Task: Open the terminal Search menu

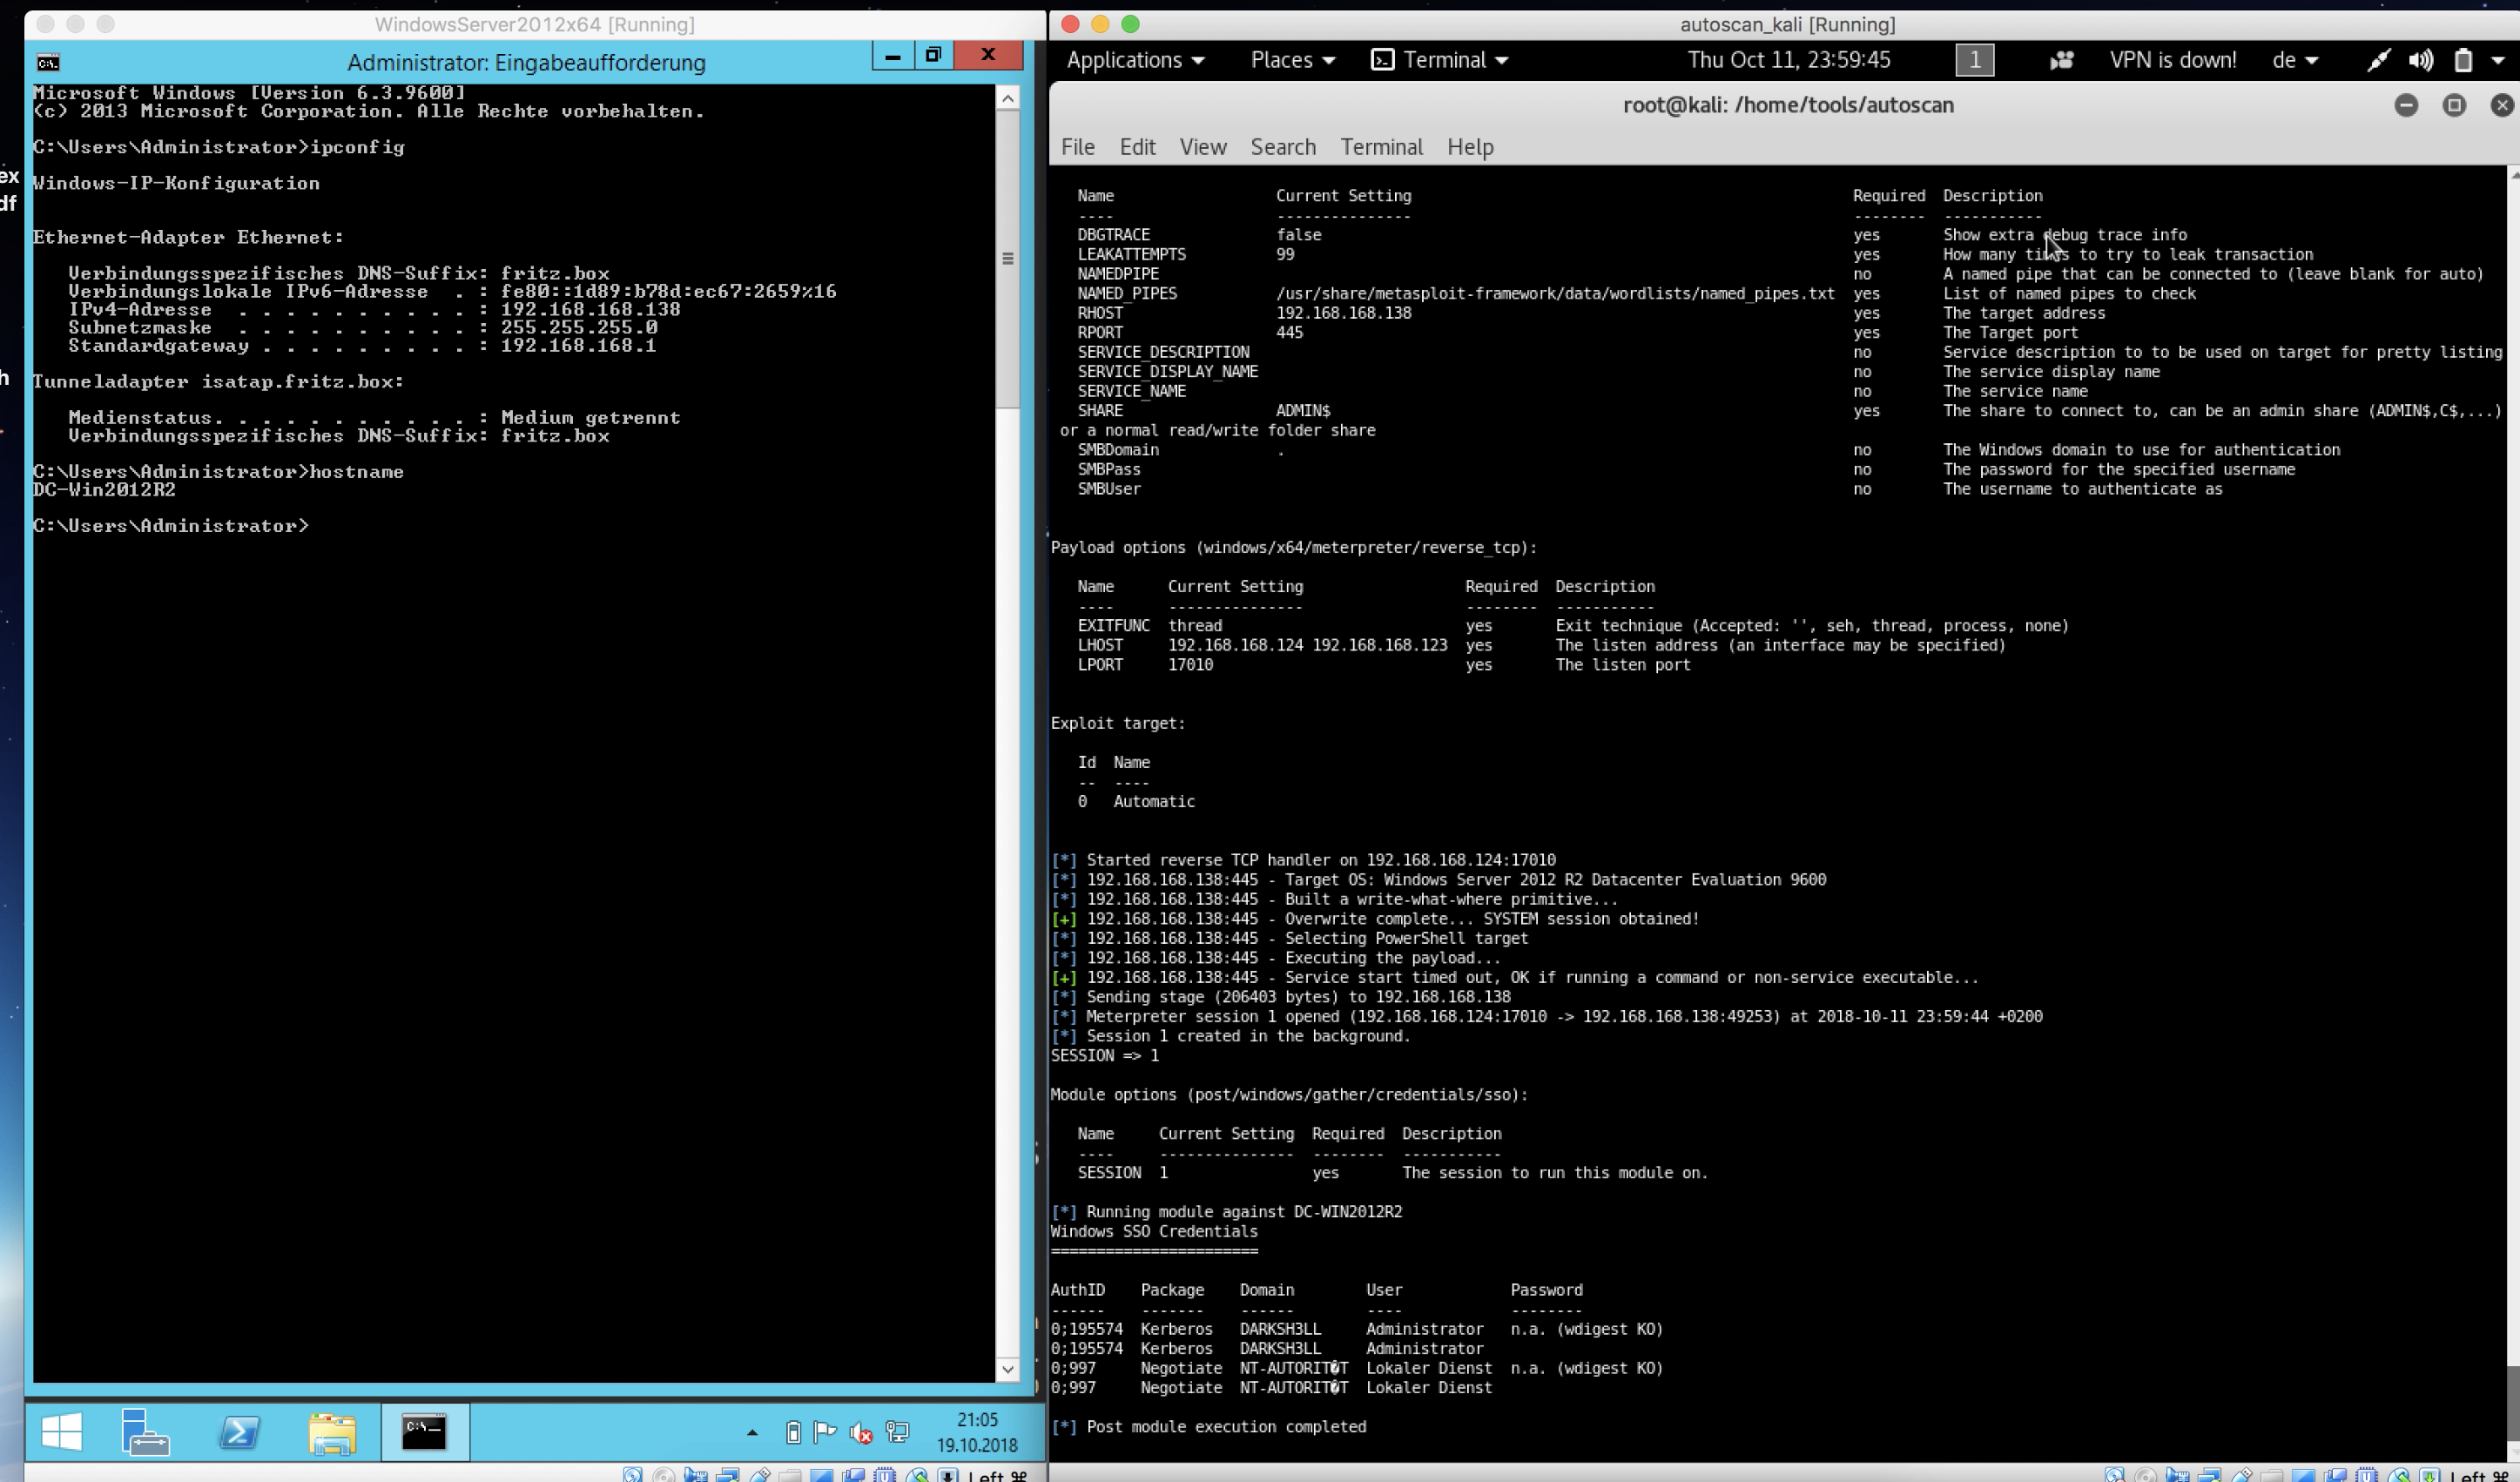Action: (1283, 147)
